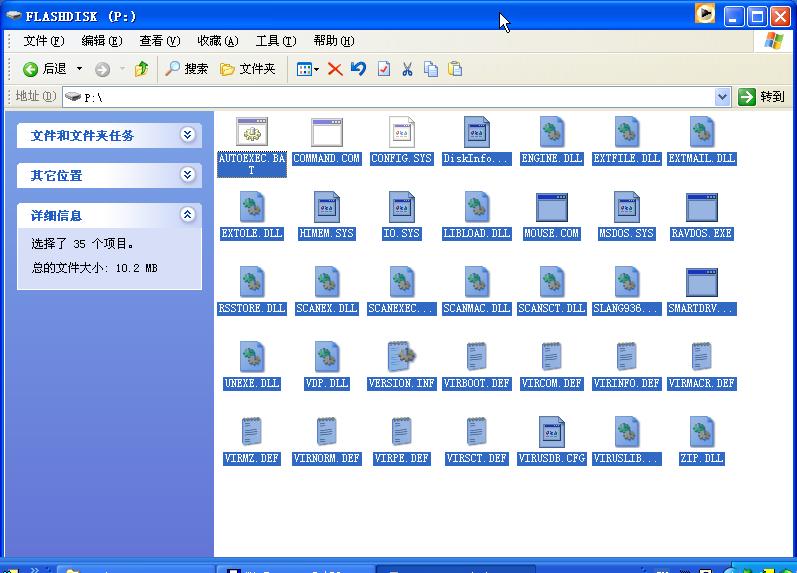The height and width of the screenshot is (573, 797).
Task: Select the EXTMAIL.DLL file icon
Action: (701, 132)
